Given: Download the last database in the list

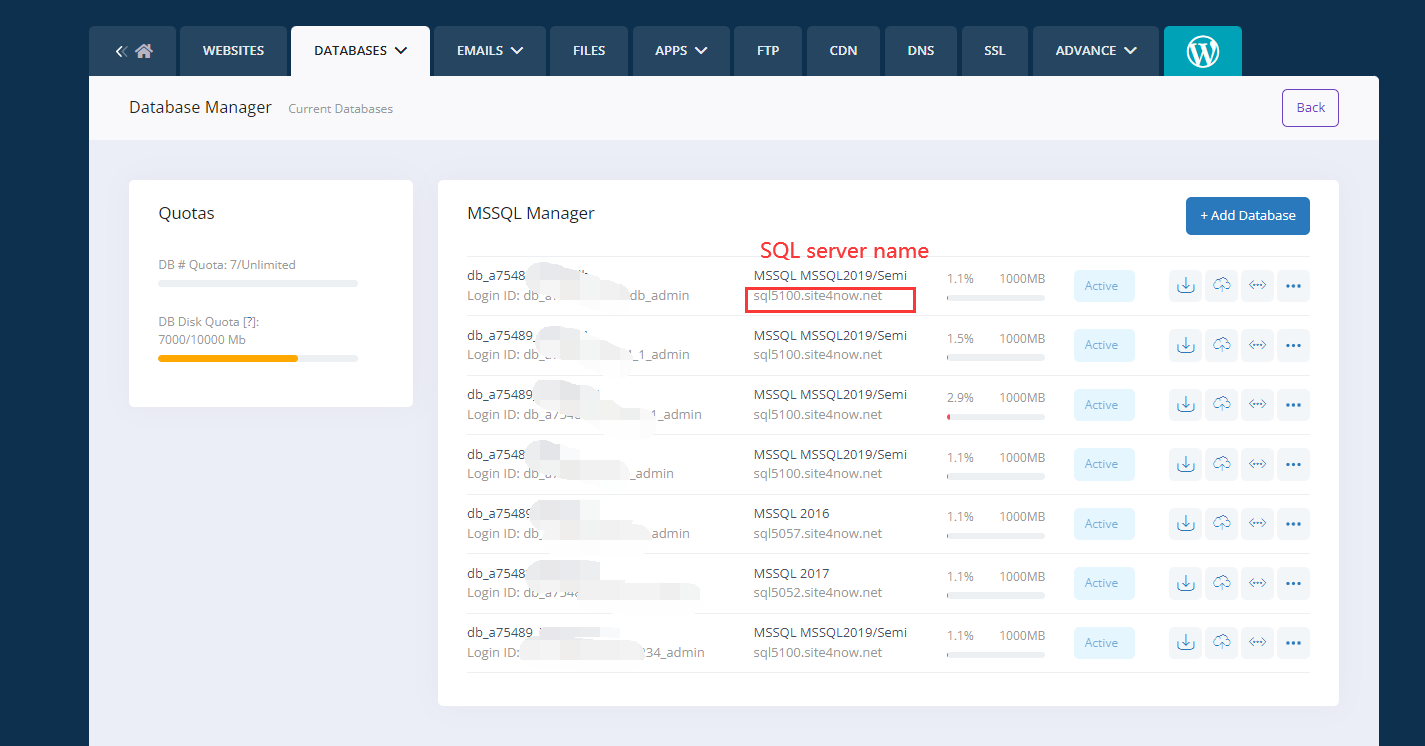Looking at the screenshot, I should click(1185, 643).
